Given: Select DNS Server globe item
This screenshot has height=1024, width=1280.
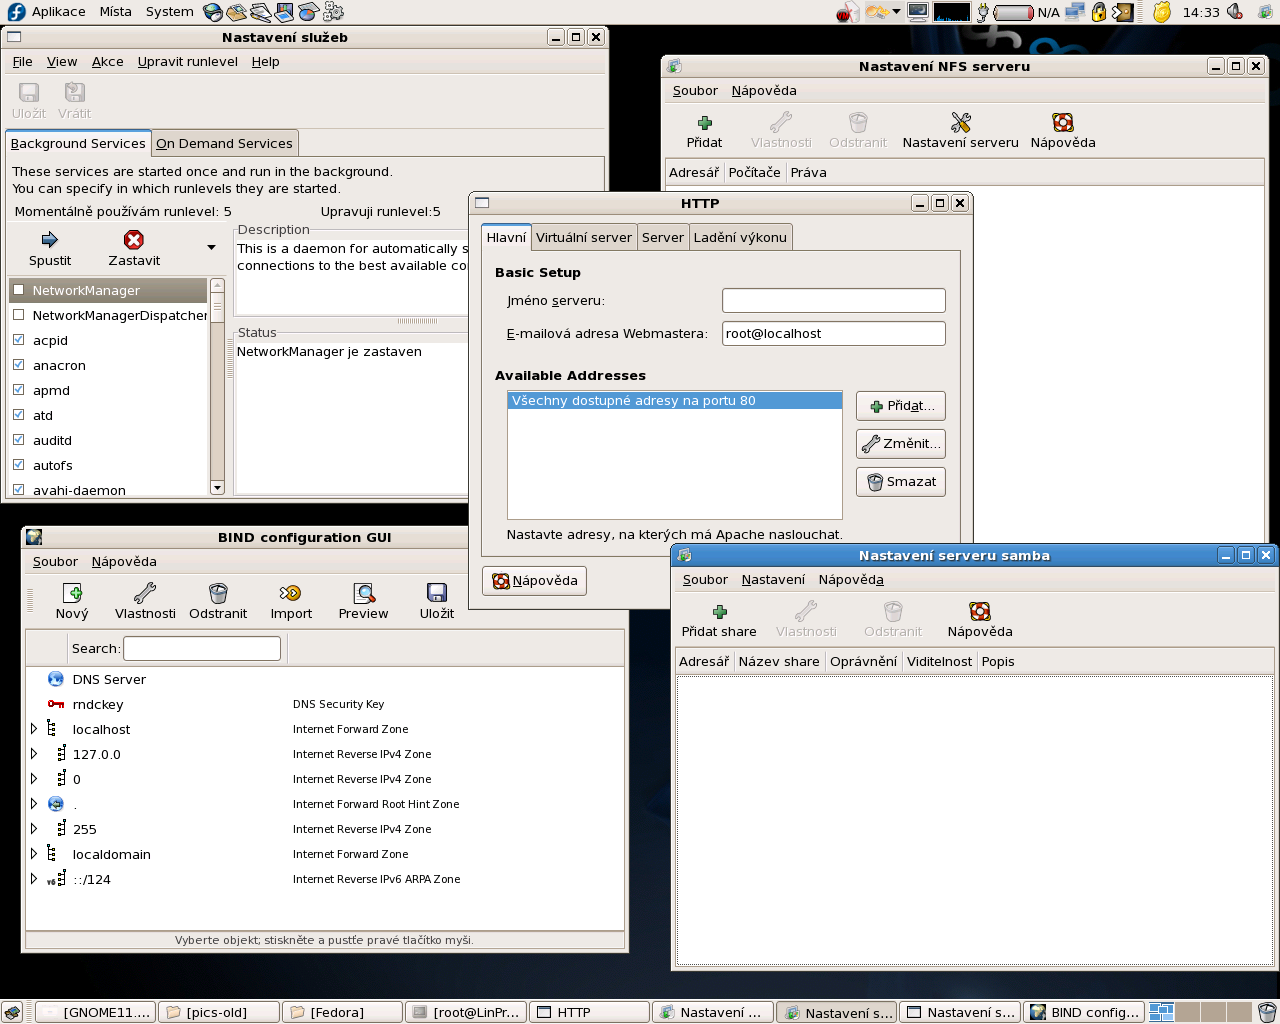Looking at the screenshot, I should coord(56,679).
